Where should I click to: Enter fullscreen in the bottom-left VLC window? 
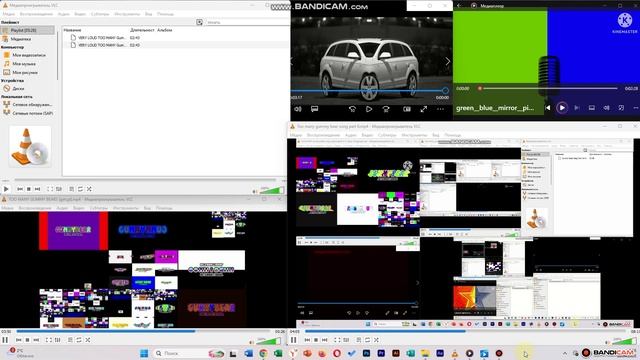tap(49, 340)
